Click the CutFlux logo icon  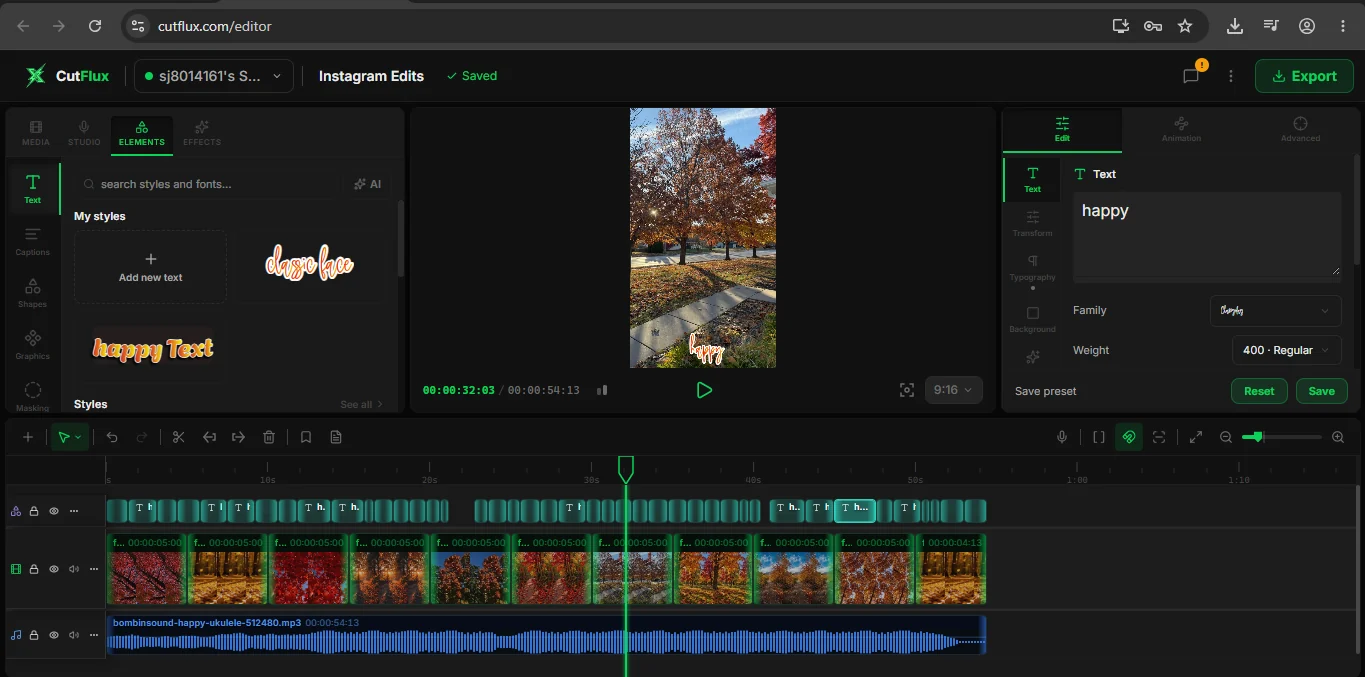(36, 76)
